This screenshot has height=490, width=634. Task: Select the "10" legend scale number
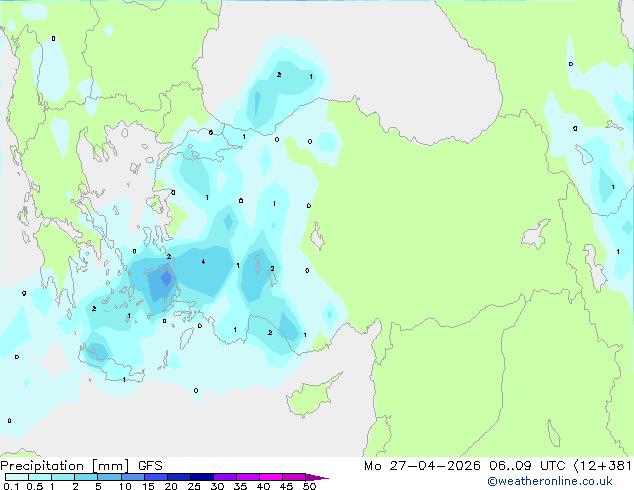pyautogui.click(x=125, y=486)
